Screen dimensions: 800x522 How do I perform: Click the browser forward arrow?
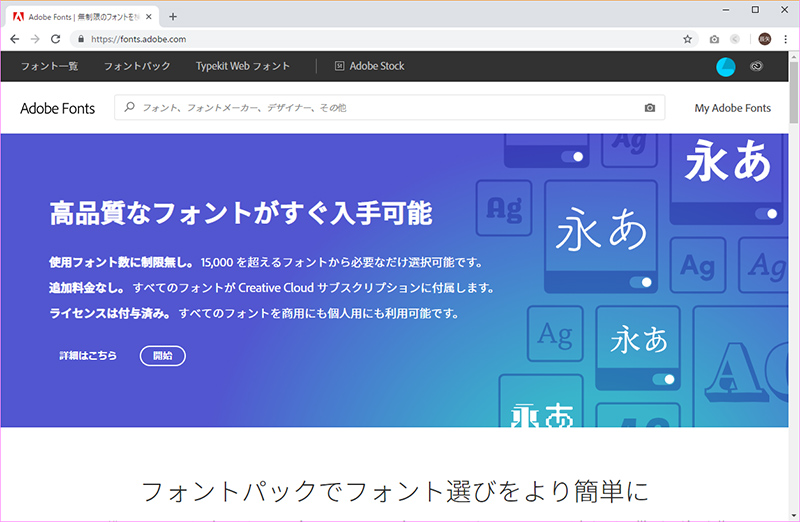35,39
